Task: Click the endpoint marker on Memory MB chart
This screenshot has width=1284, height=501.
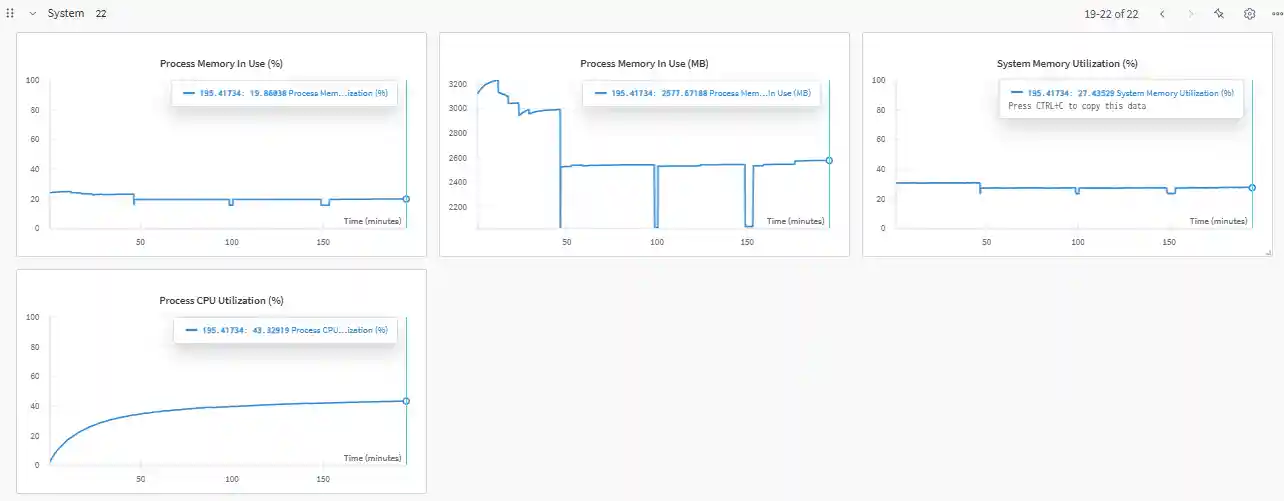Action: [829, 160]
